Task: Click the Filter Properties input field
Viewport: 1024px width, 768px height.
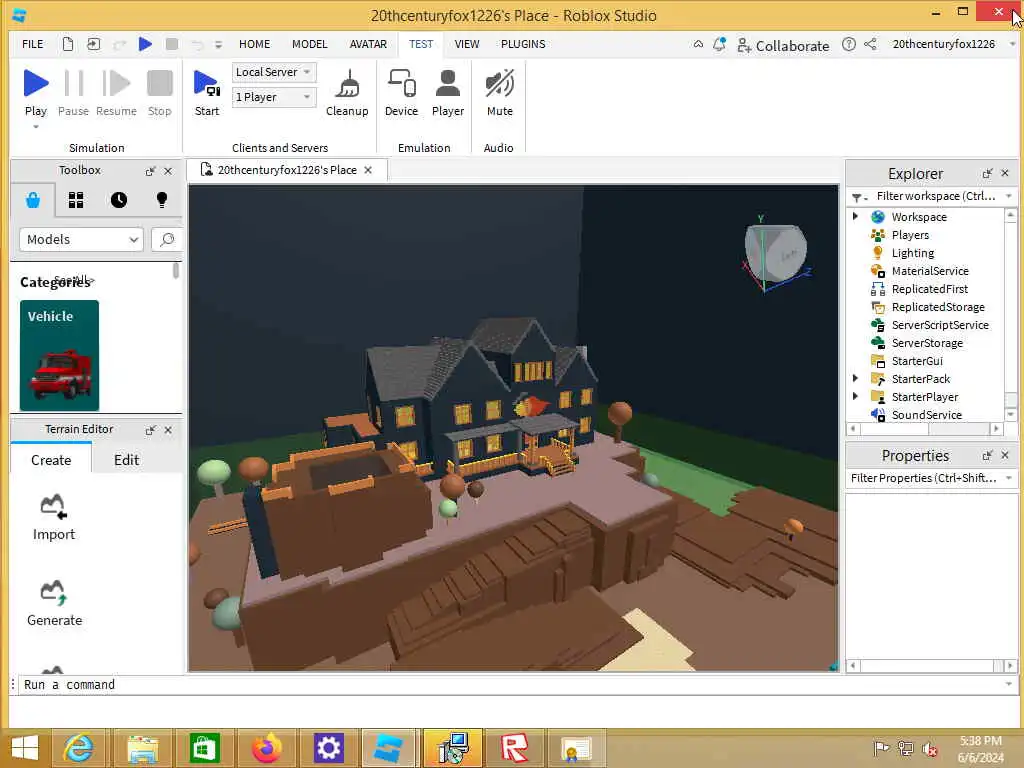Action: pyautogui.click(x=931, y=478)
